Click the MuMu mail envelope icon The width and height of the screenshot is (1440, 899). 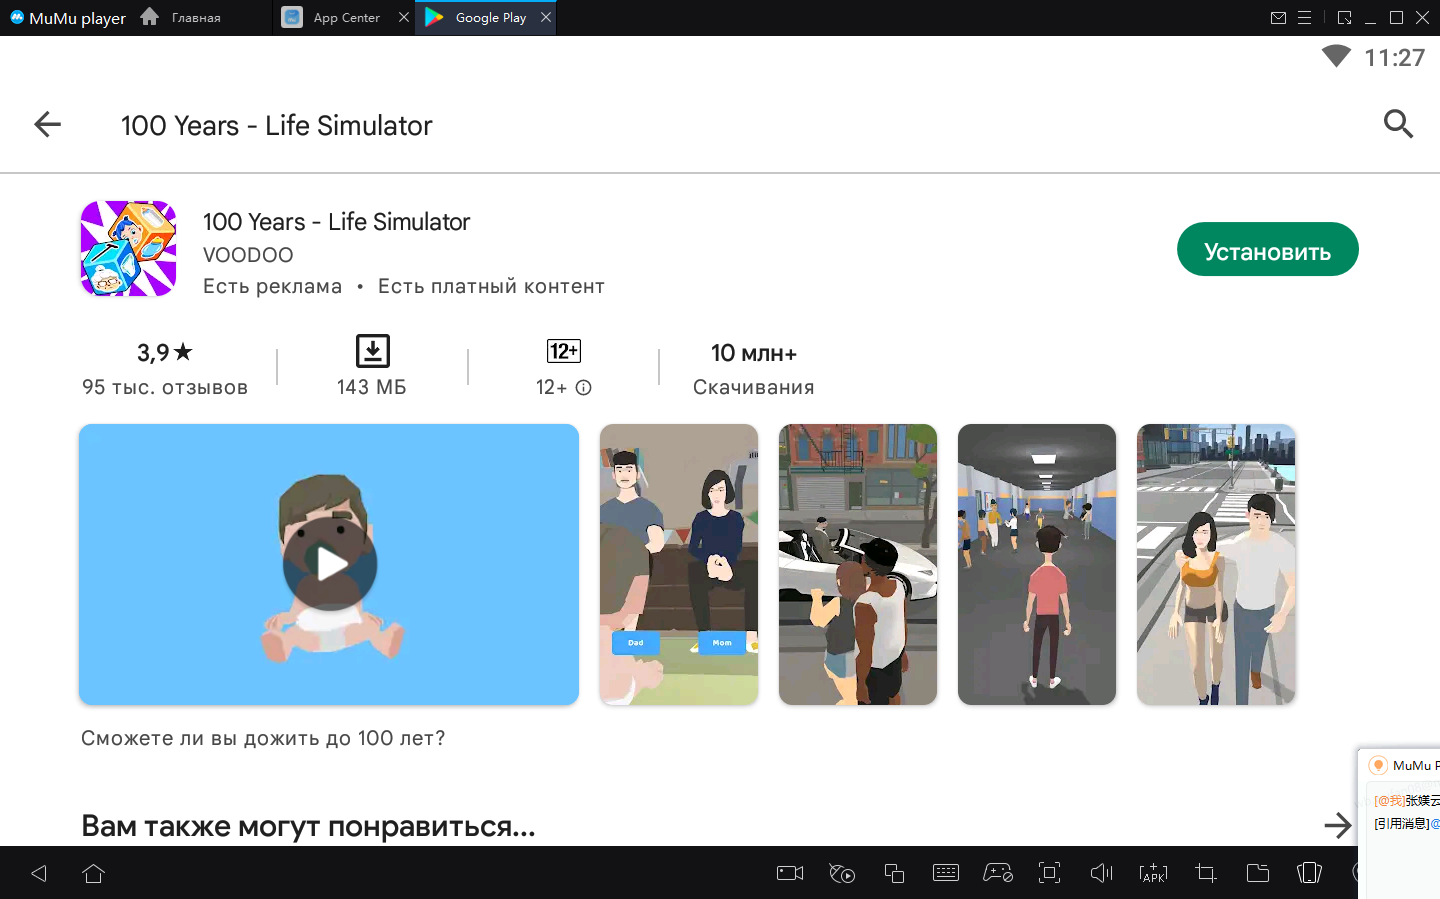point(1278,18)
